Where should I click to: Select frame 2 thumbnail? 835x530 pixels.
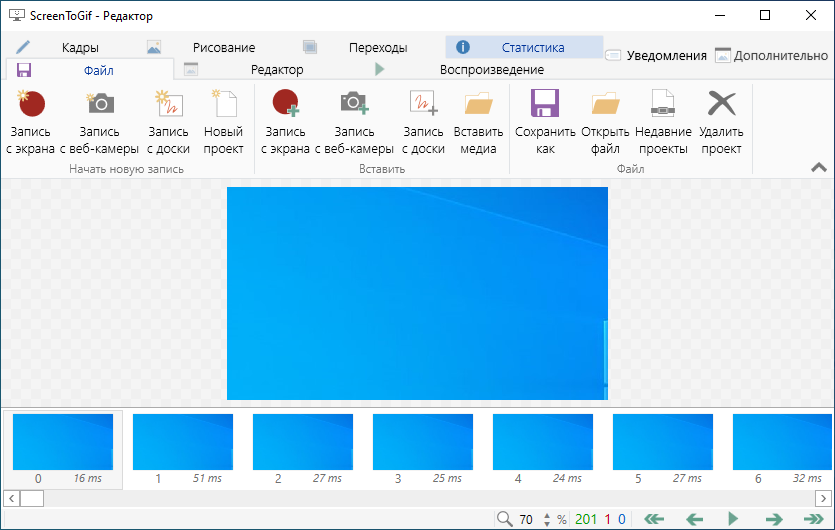point(303,442)
